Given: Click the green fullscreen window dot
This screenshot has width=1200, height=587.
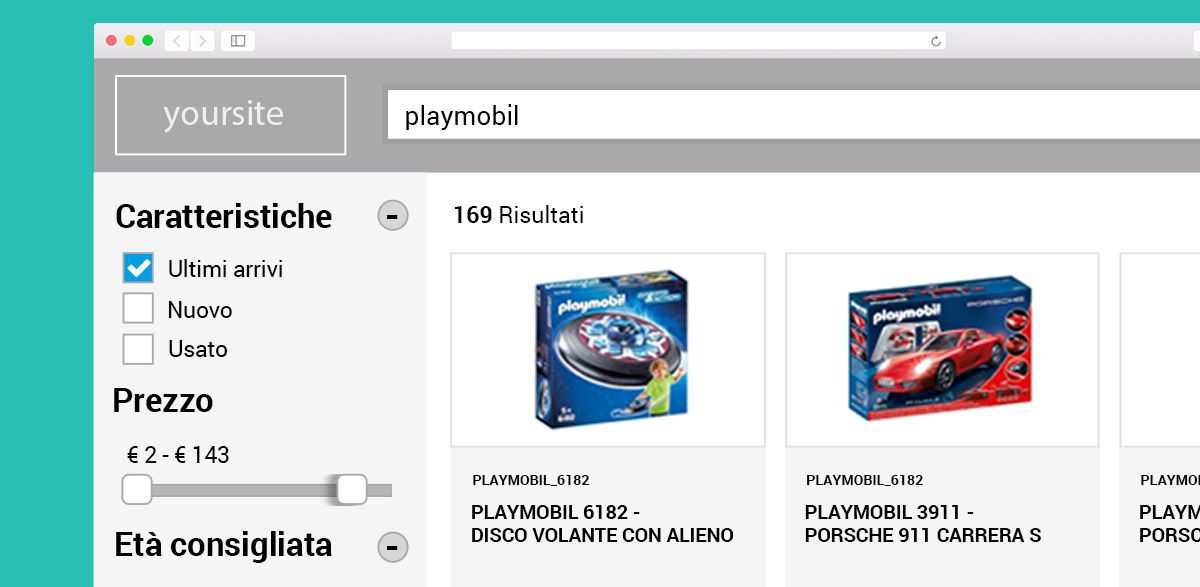Looking at the screenshot, I should click(x=148, y=41).
